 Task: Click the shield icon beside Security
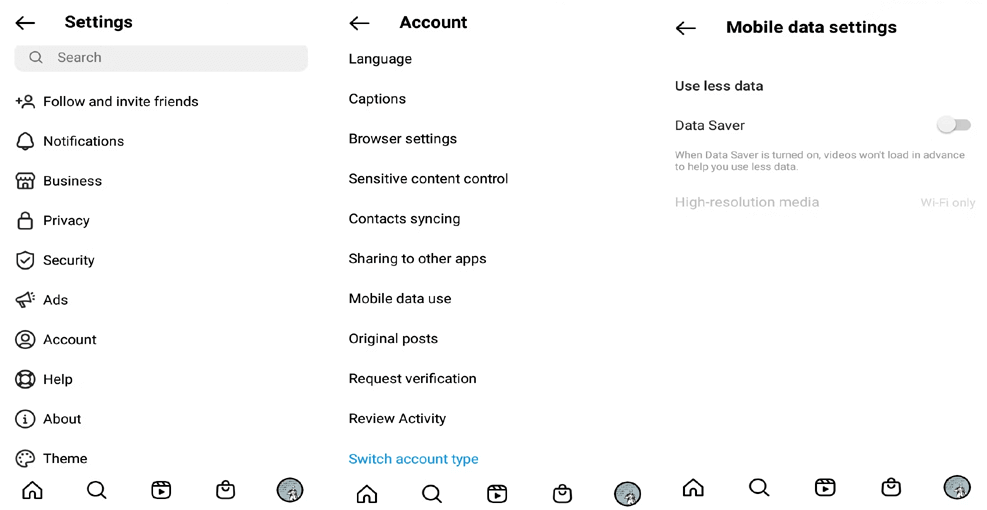pyautogui.click(x=25, y=260)
